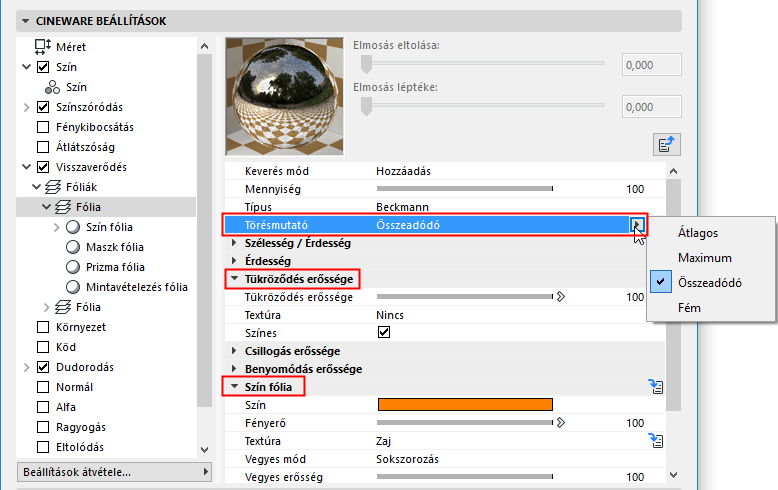The height and width of the screenshot is (490, 778).
Task: Toggle the Visszaverődés checkbox
Action: 43,167
